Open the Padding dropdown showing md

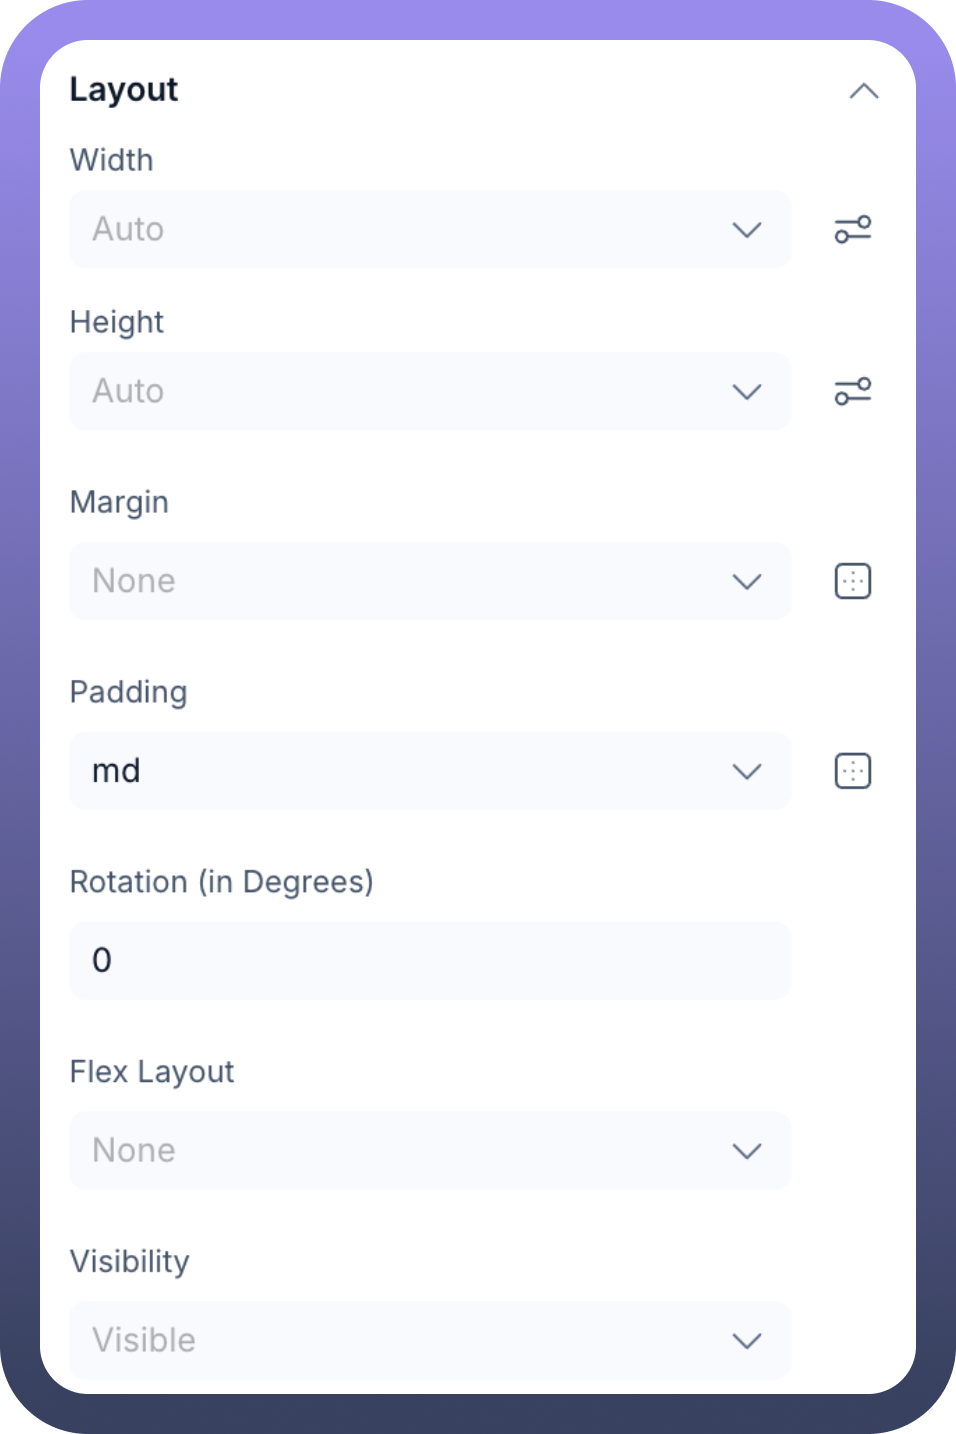[430, 771]
